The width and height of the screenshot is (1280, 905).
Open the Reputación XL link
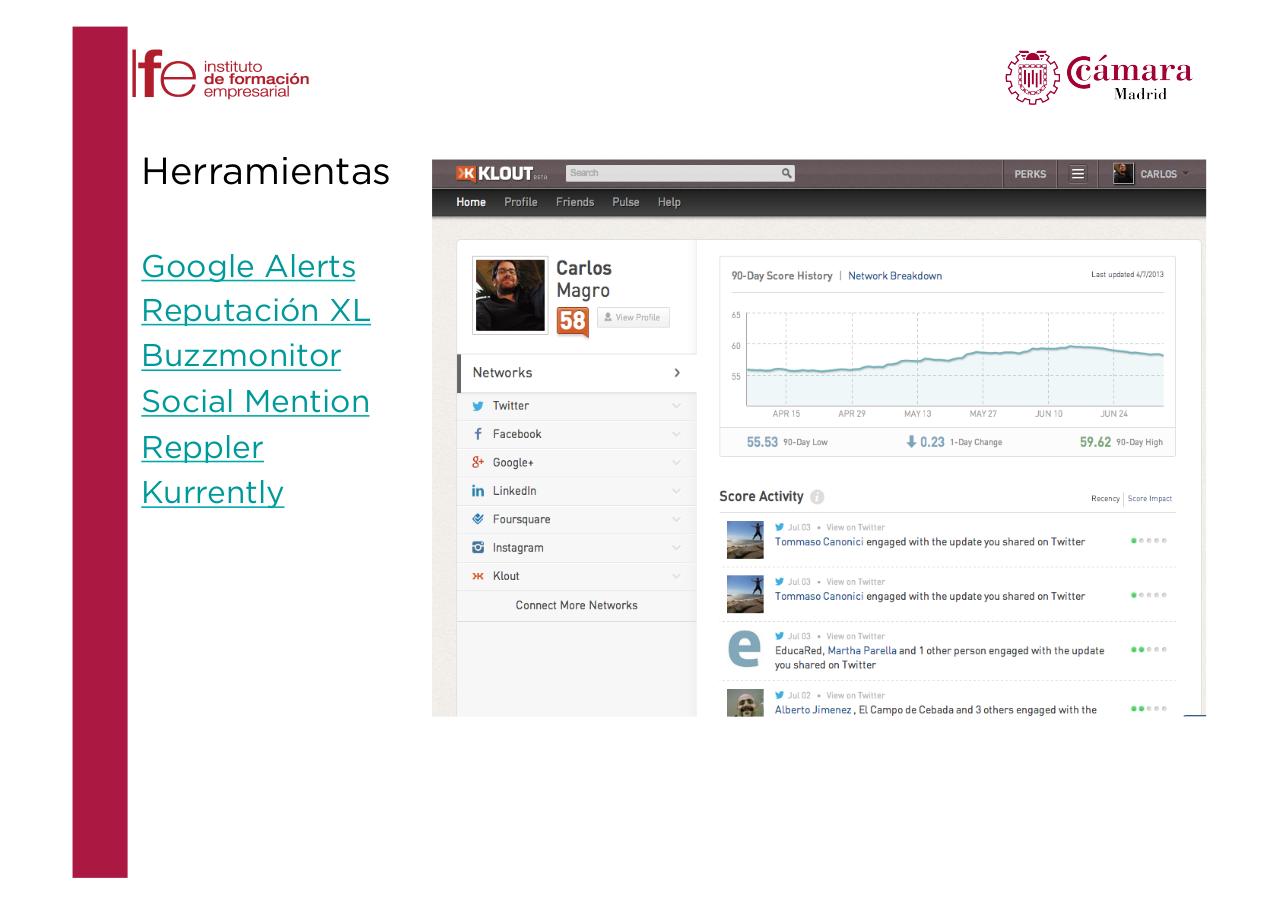[x=256, y=311]
